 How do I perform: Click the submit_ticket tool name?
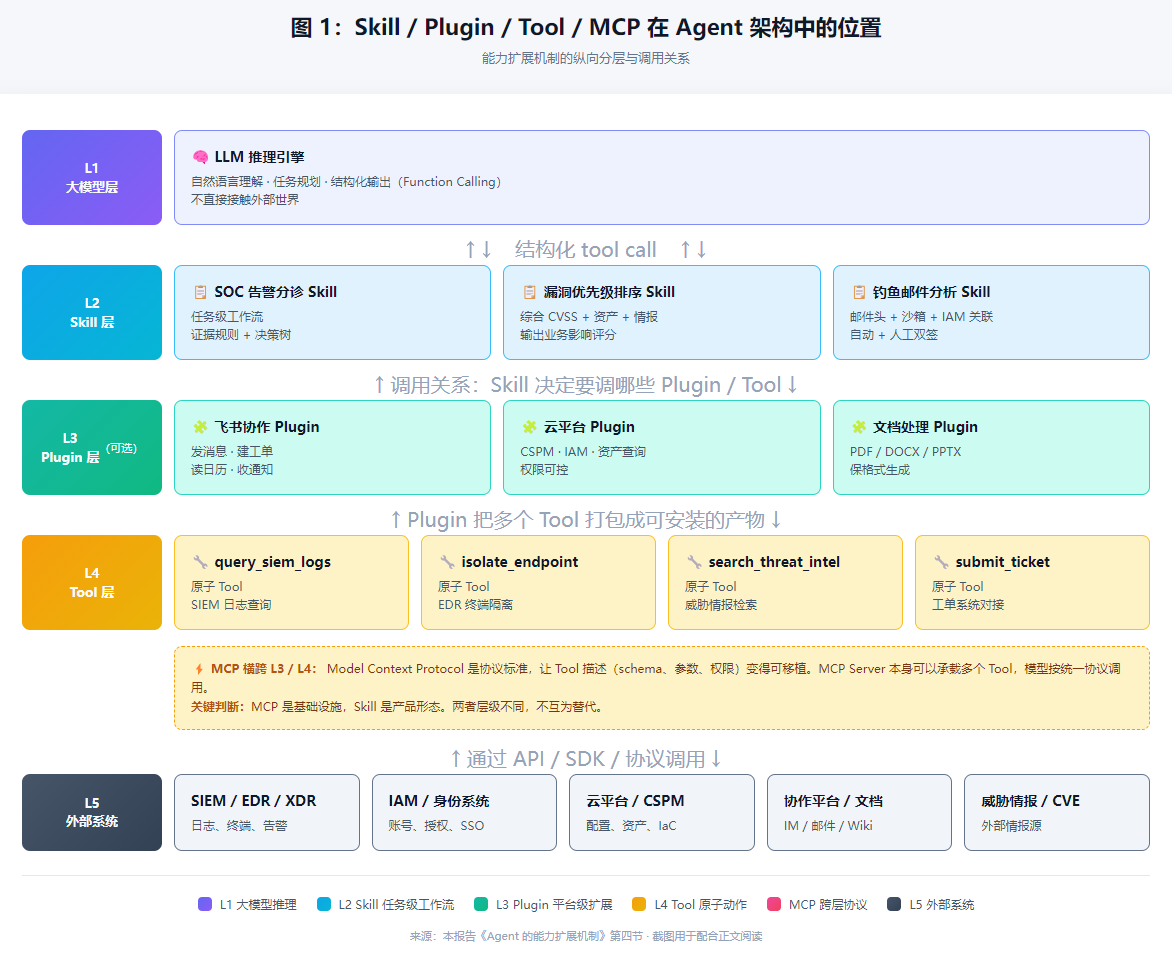tap(1002, 562)
